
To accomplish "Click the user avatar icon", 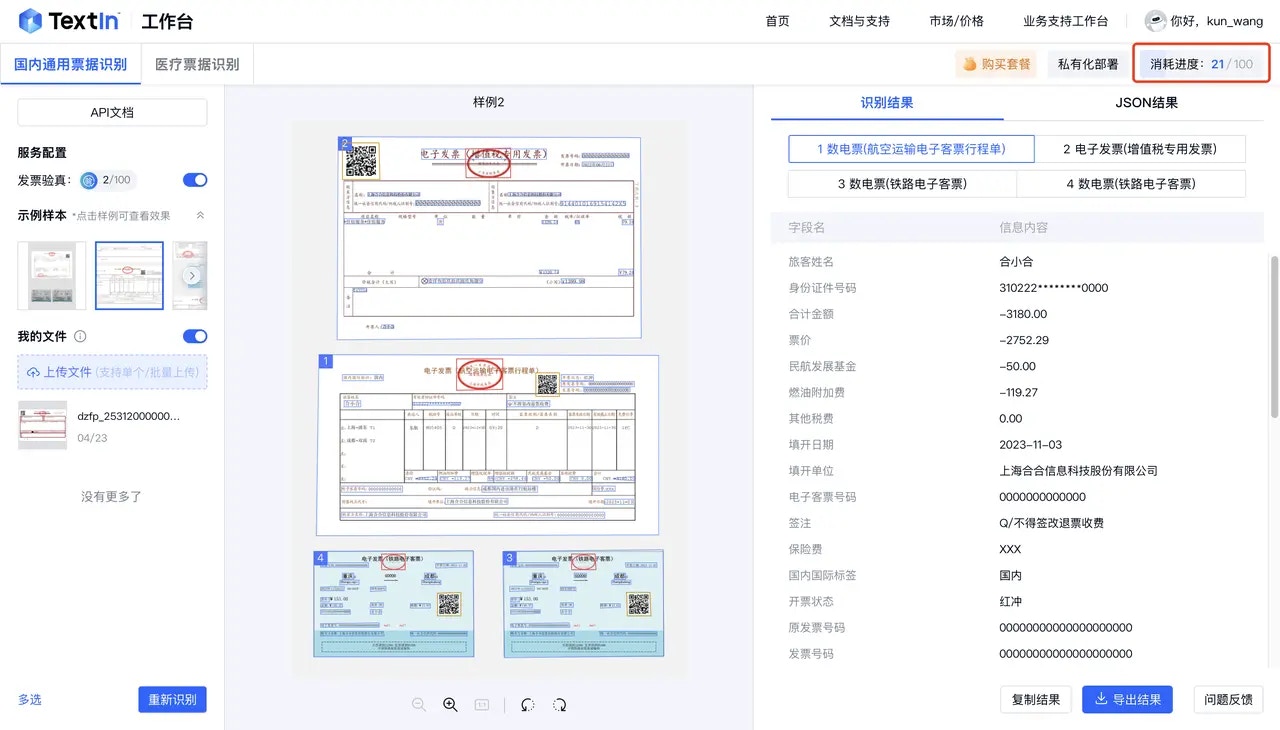I will (x=1155, y=21).
